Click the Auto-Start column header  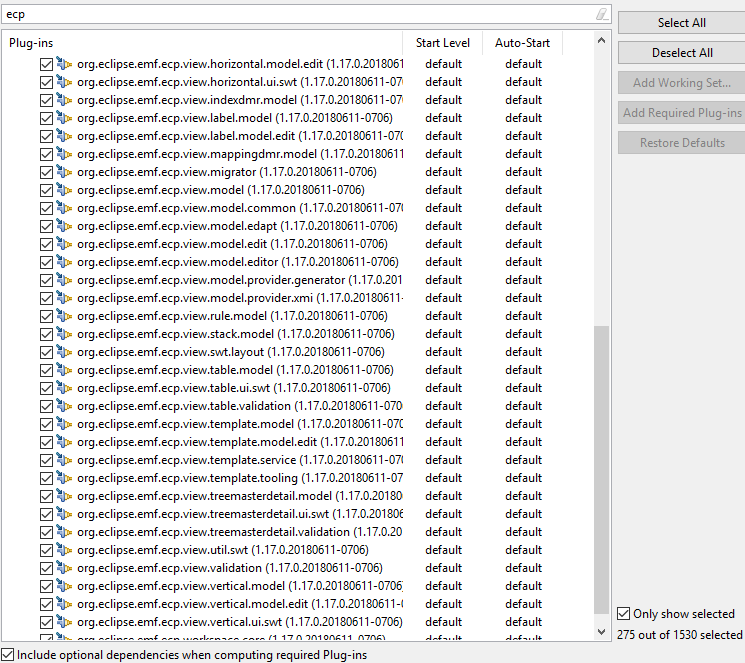(x=522, y=43)
